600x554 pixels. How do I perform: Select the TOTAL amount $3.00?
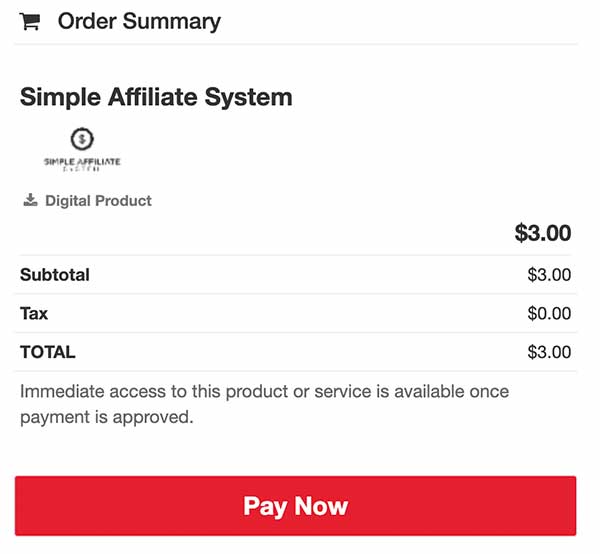(x=549, y=352)
